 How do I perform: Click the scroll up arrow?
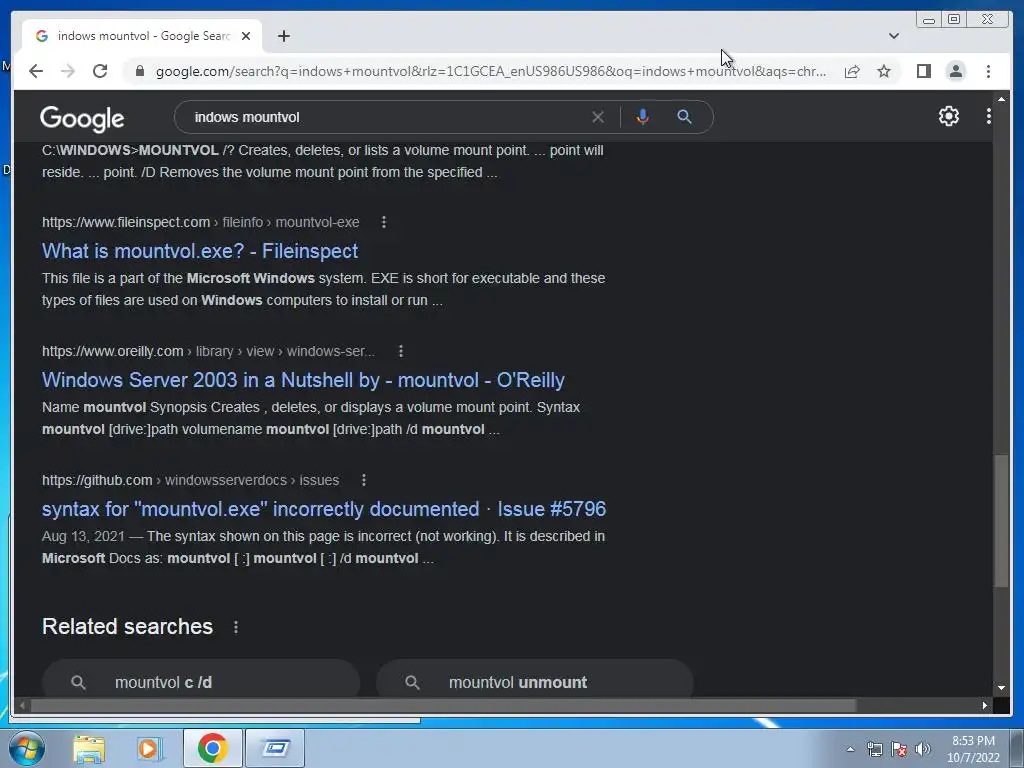[x=1001, y=100]
